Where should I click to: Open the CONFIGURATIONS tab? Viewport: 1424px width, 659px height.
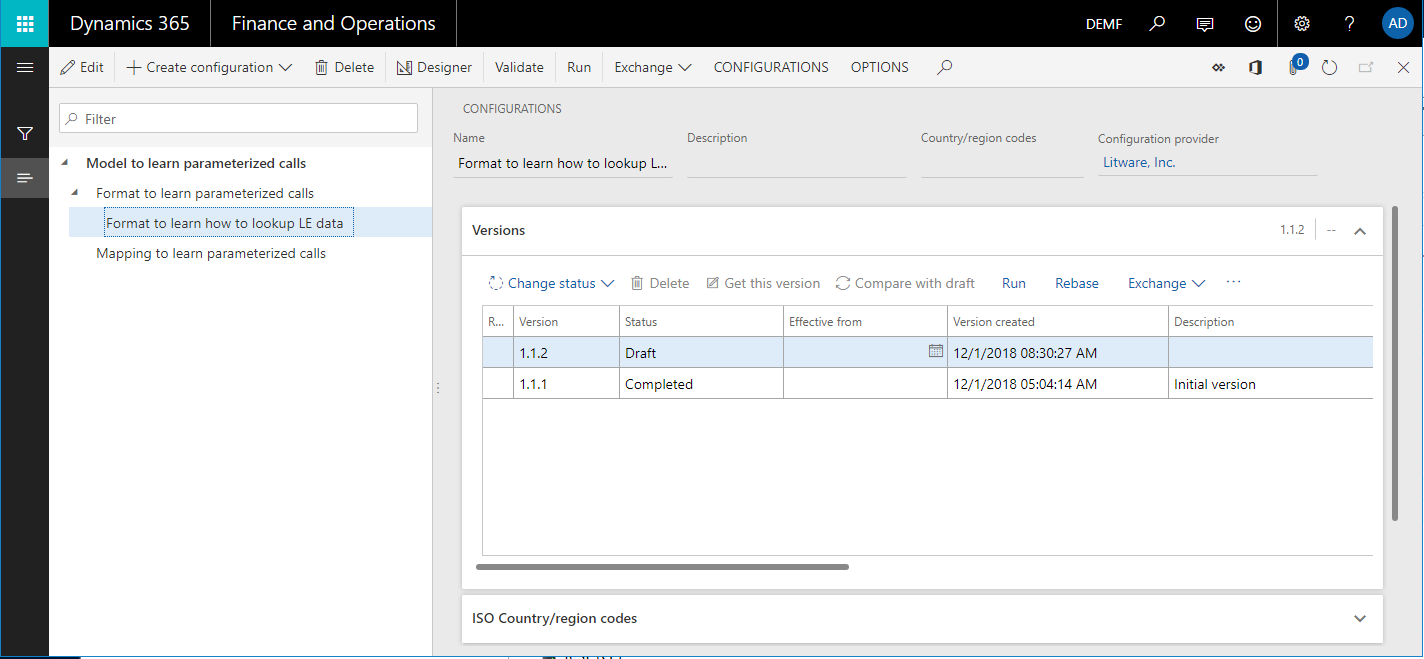pyautogui.click(x=771, y=67)
